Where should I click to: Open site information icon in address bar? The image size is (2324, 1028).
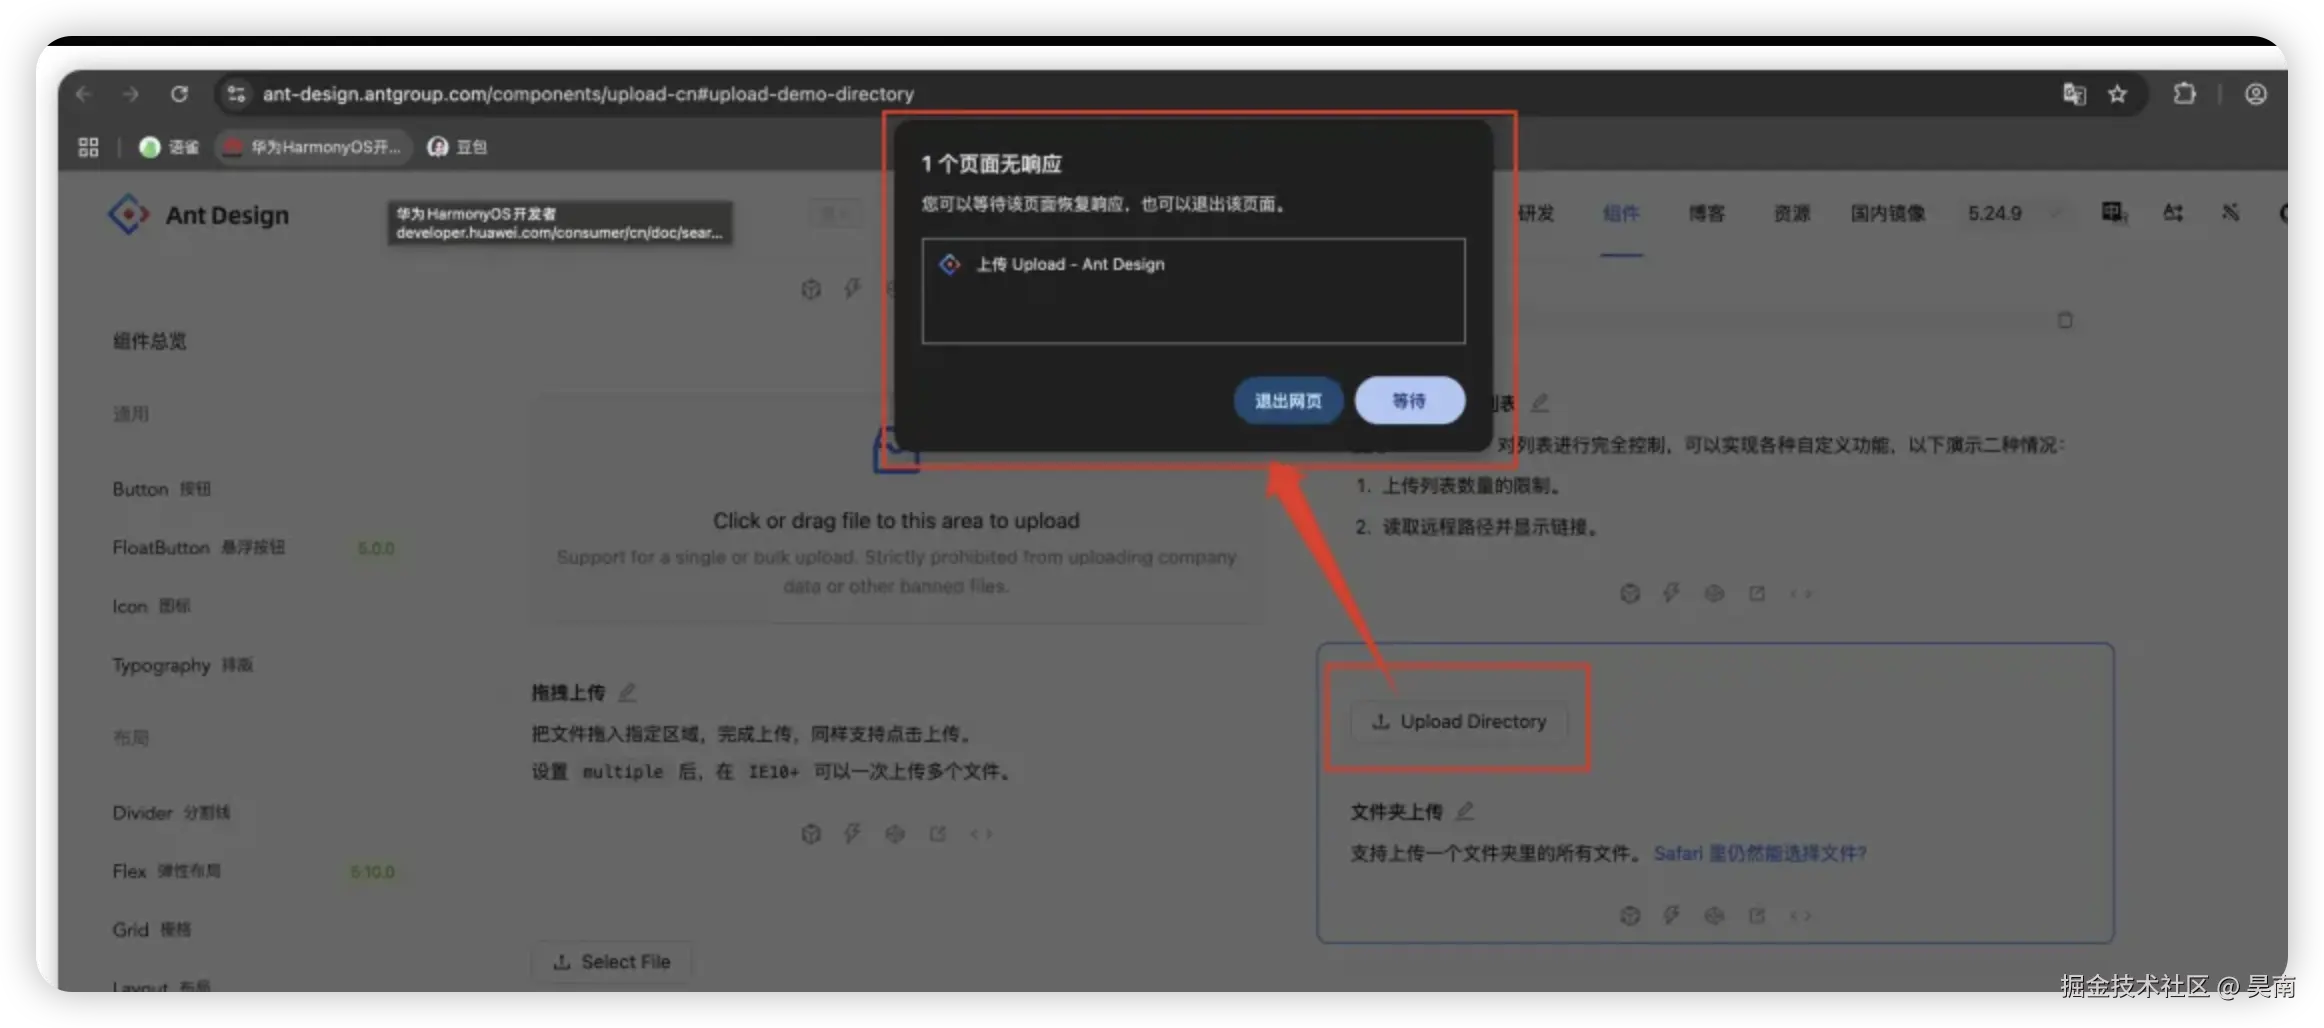click(236, 94)
